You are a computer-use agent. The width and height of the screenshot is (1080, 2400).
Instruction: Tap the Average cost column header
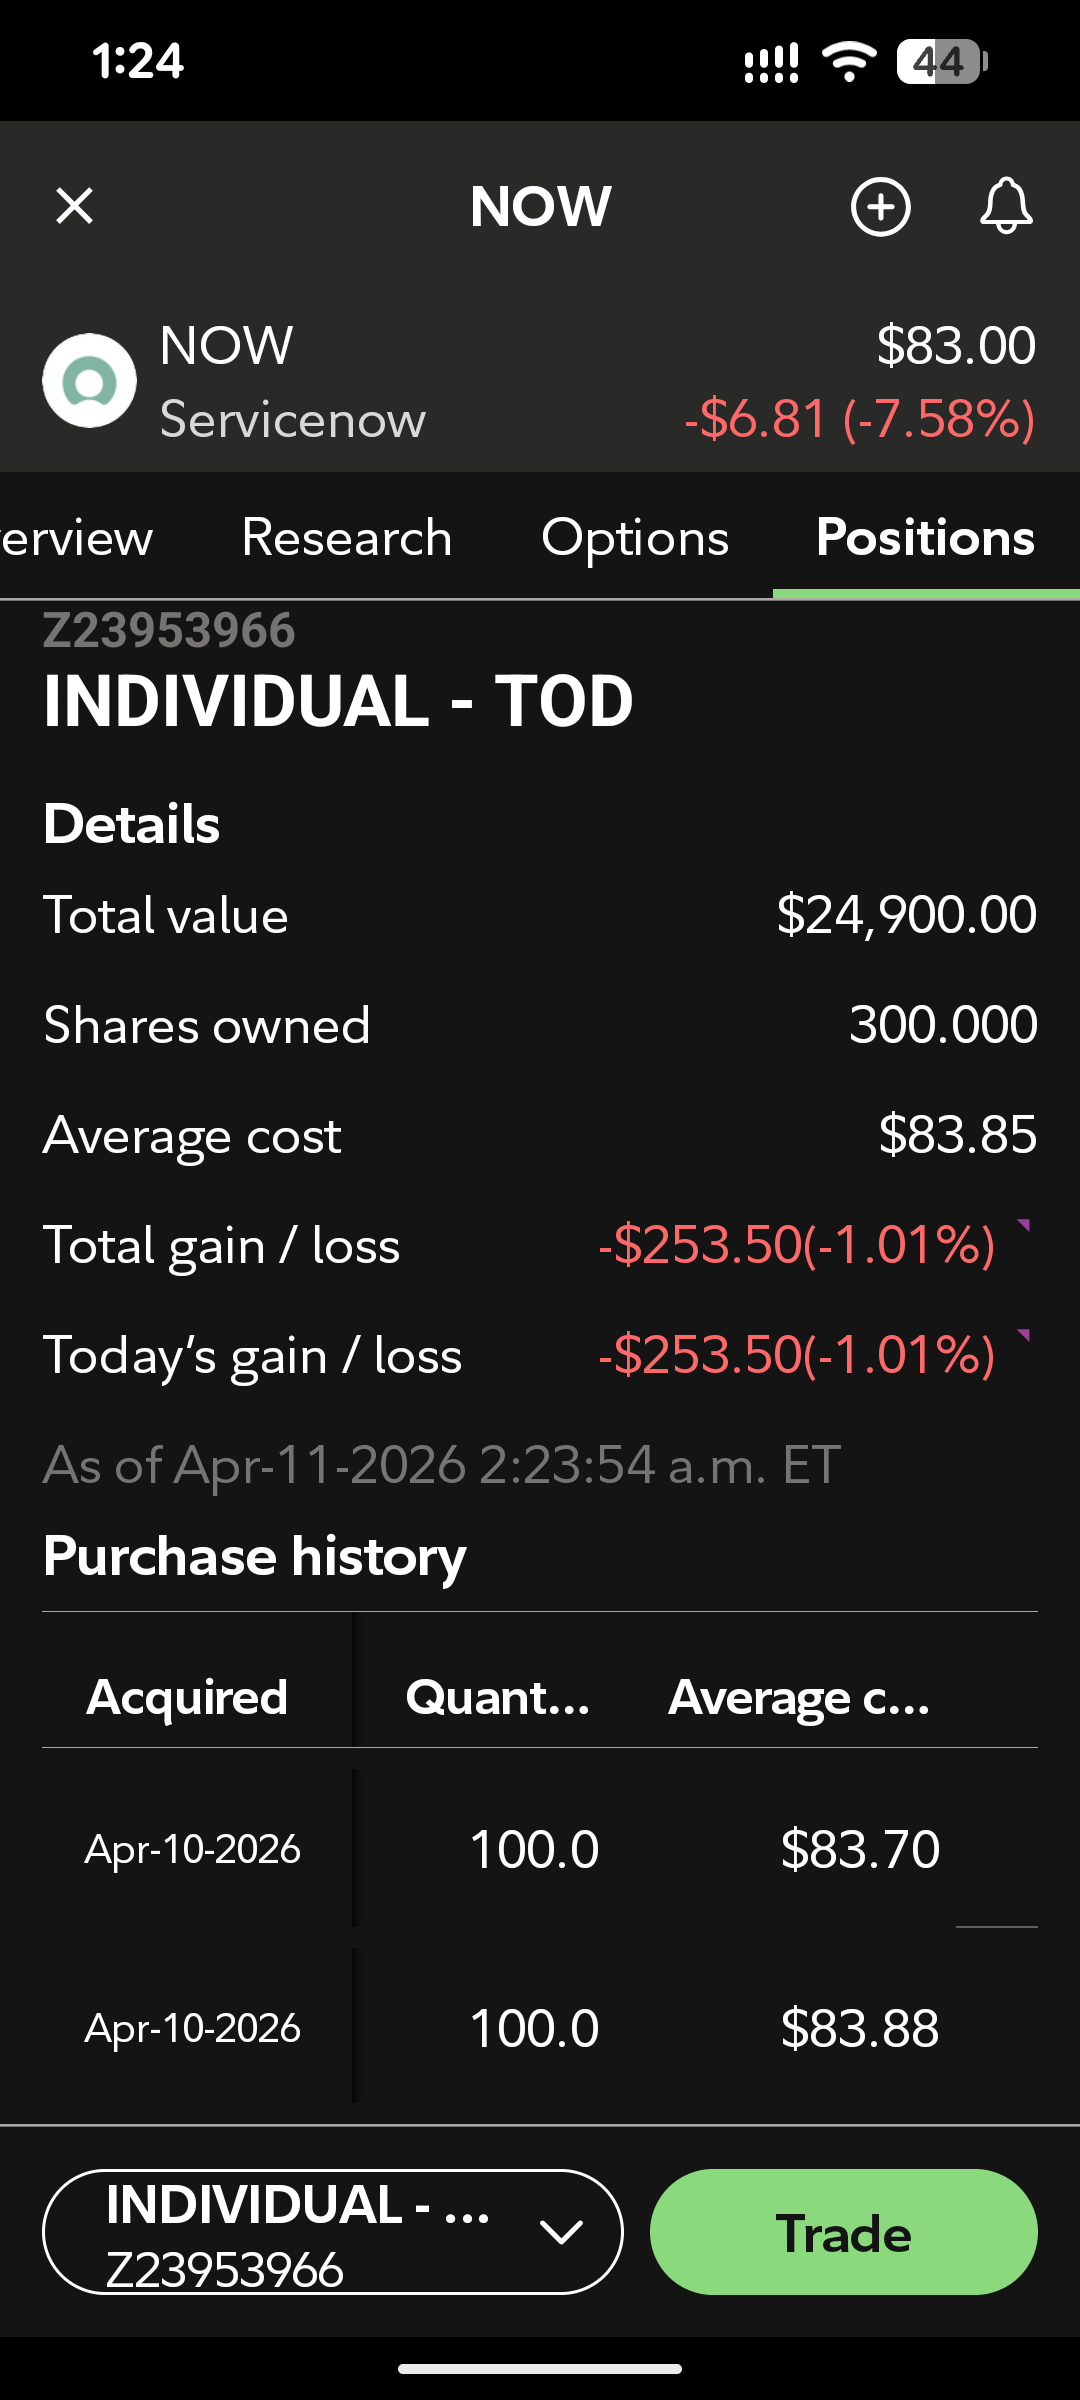point(799,1697)
